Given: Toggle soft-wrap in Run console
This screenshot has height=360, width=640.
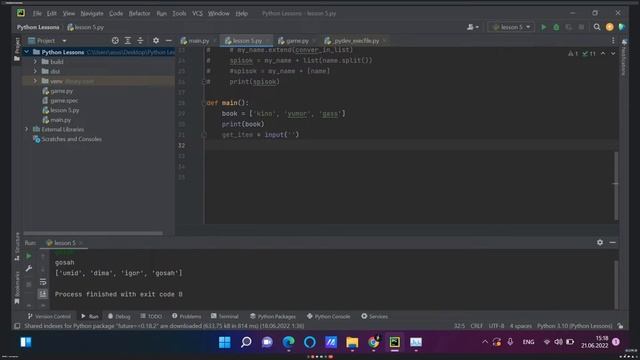Looking at the screenshot, I should [43, 282].
